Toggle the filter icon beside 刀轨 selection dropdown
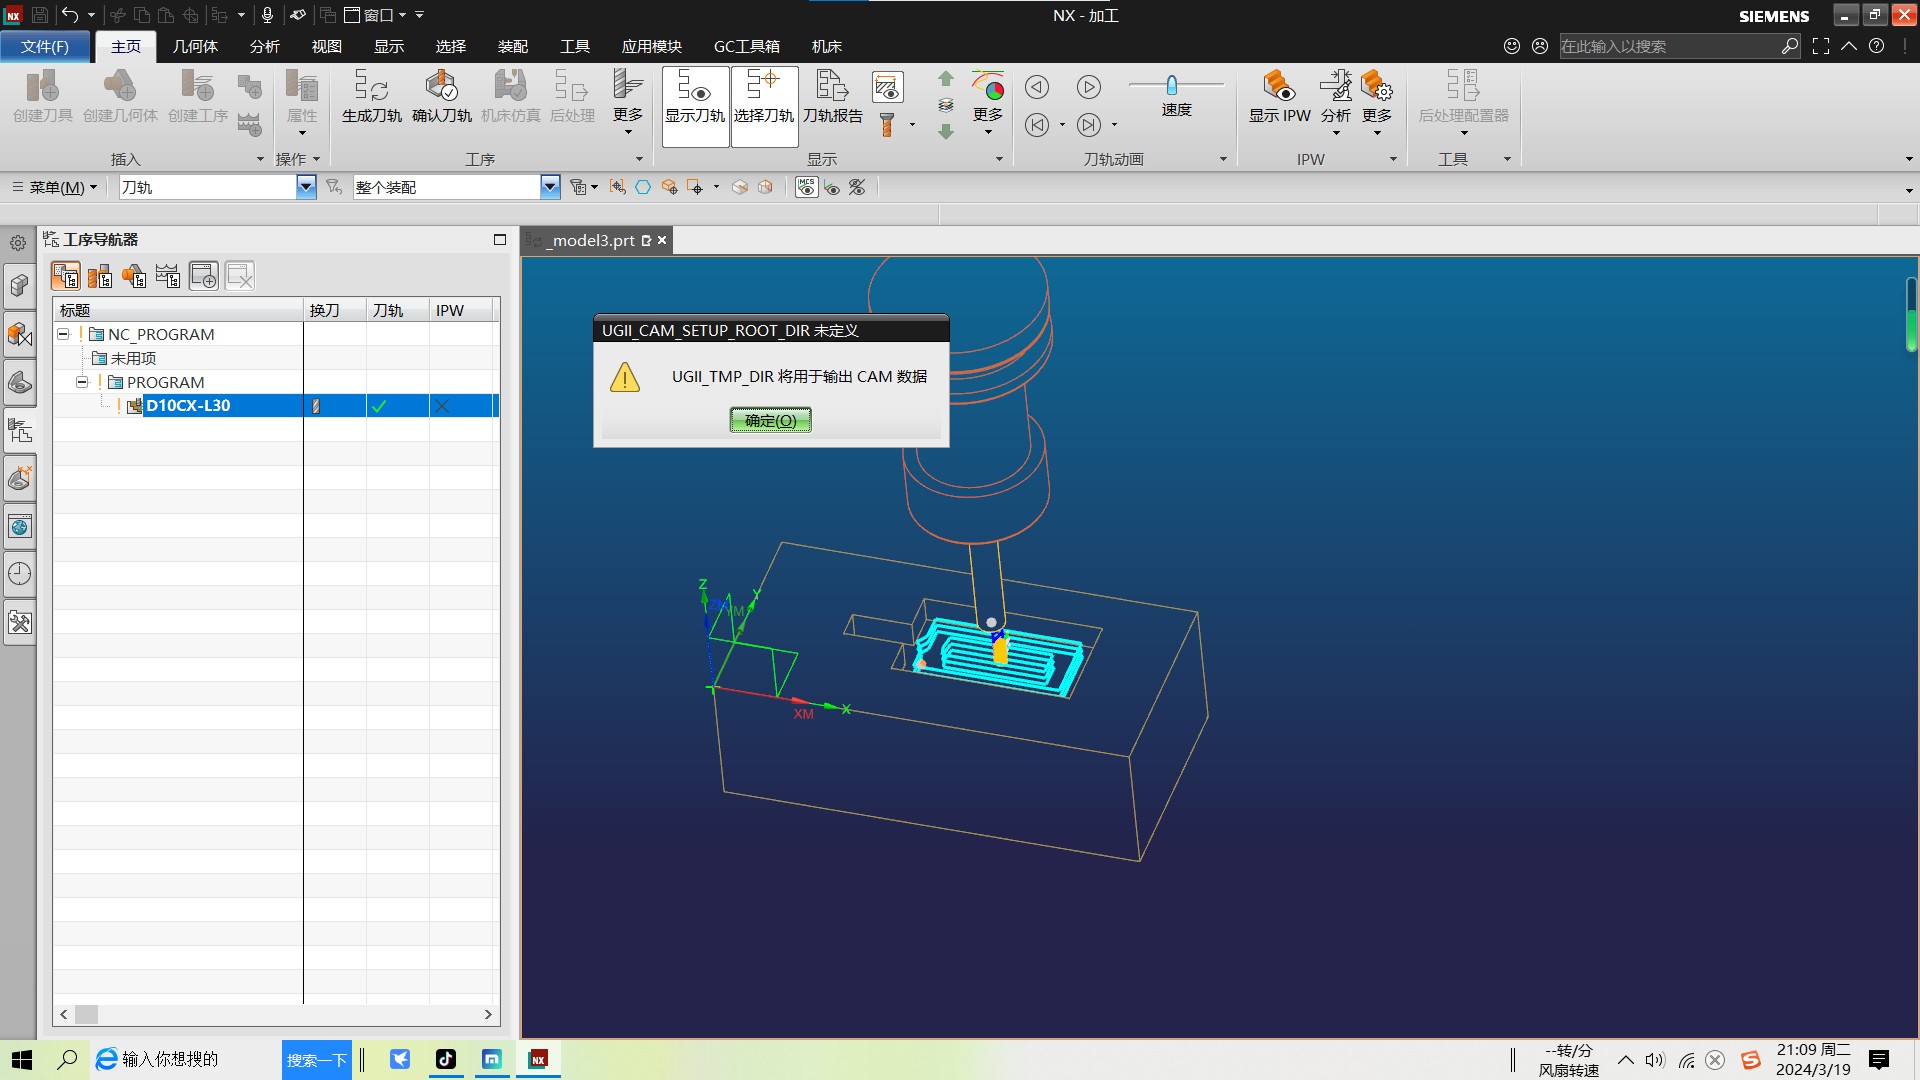This screenshot has height=1080, width=1920. [x=334, y=187]
